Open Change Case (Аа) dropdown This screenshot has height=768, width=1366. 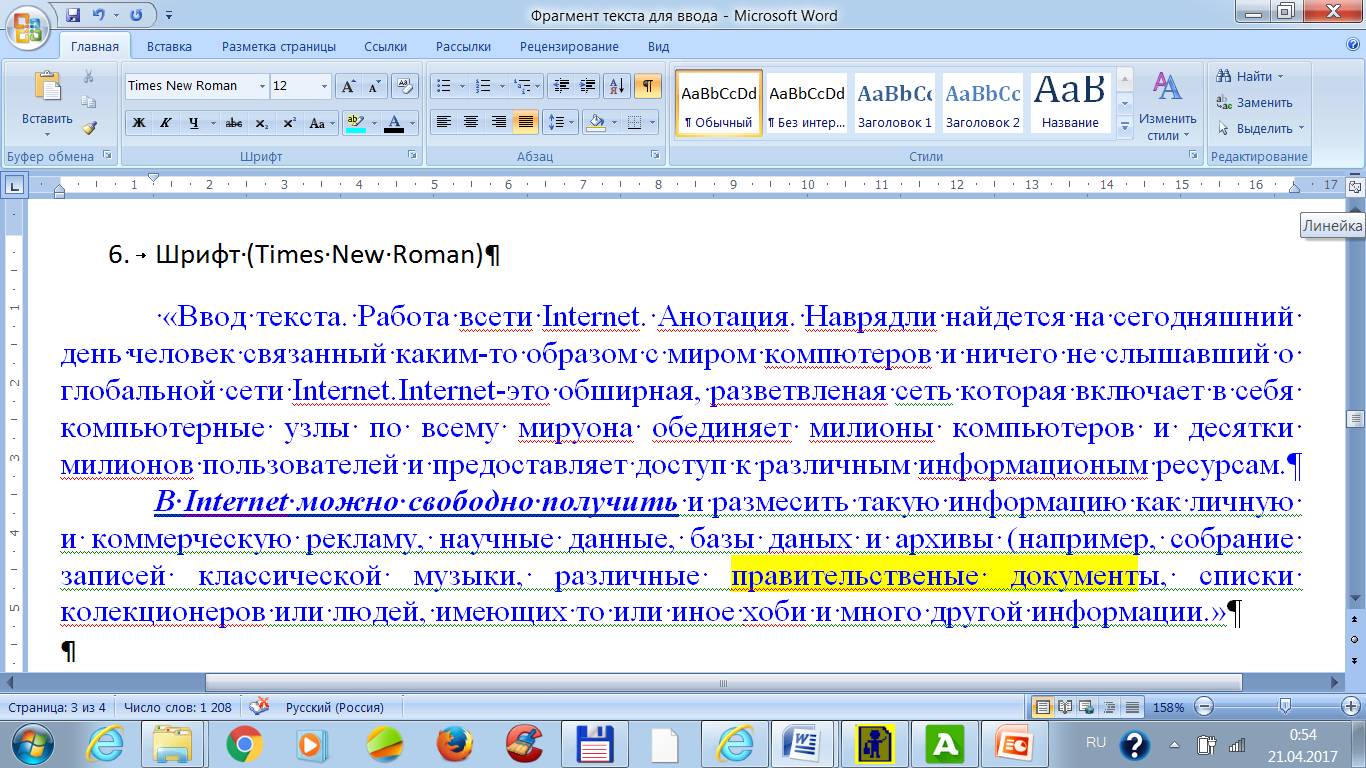[322, 123]
